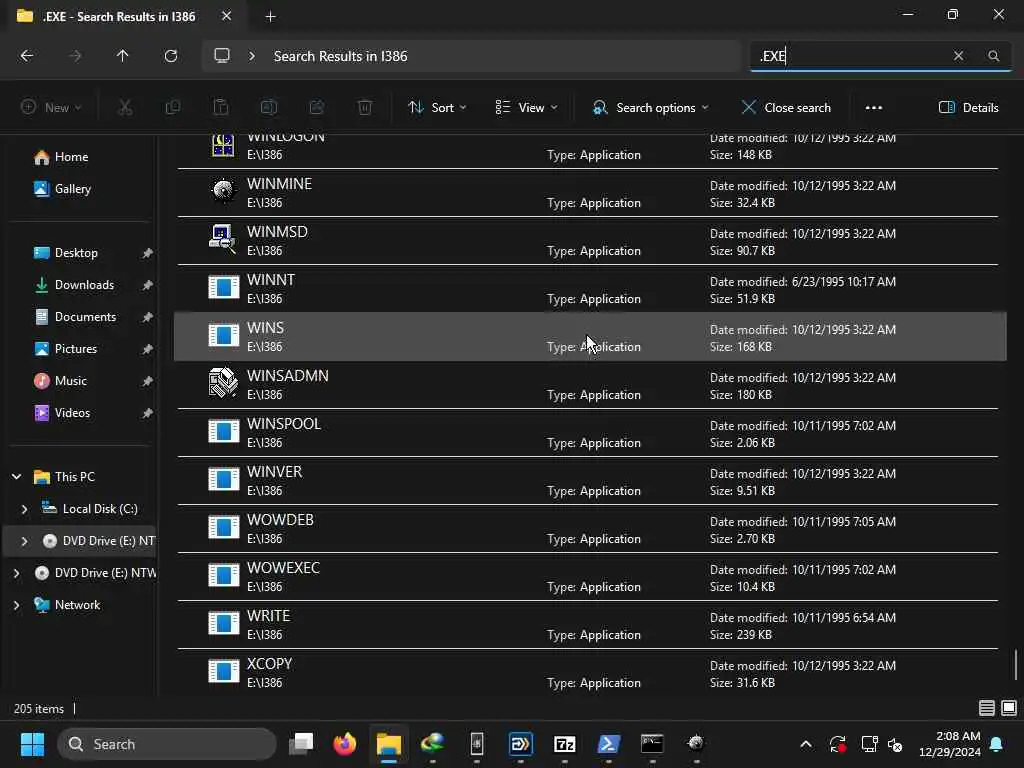Close the .EXE Search Results tab
Screen dimensions: 1024x768
click(226, 16)
